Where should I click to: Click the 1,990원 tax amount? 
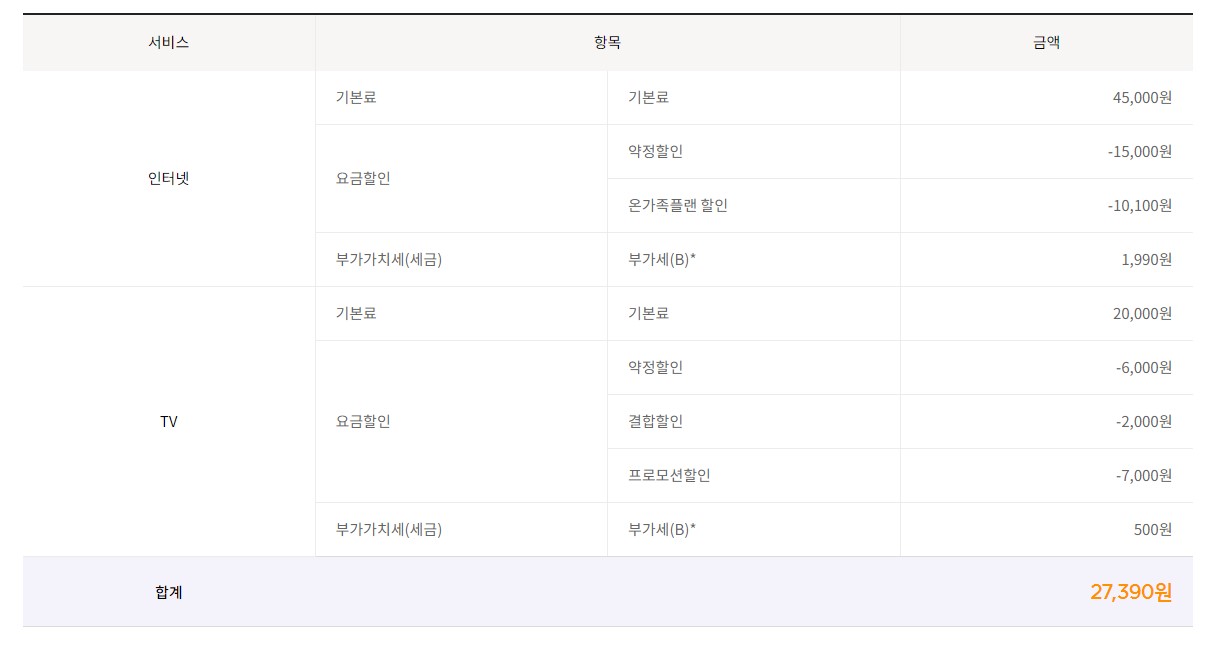tap(1146, 260)
